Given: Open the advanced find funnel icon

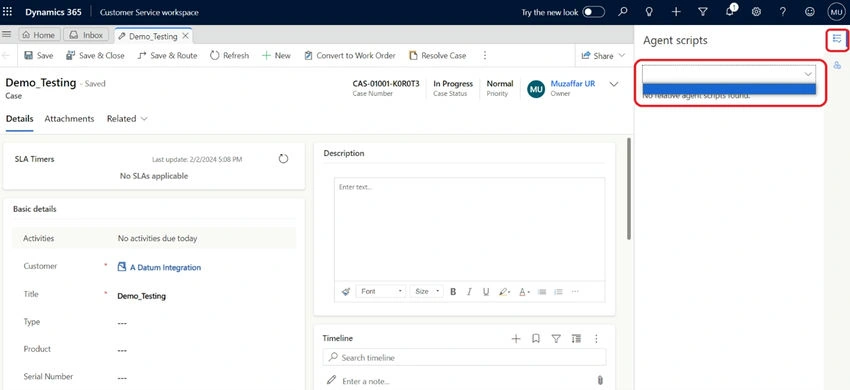Looking at the screenshot, I should click(703, 12).
